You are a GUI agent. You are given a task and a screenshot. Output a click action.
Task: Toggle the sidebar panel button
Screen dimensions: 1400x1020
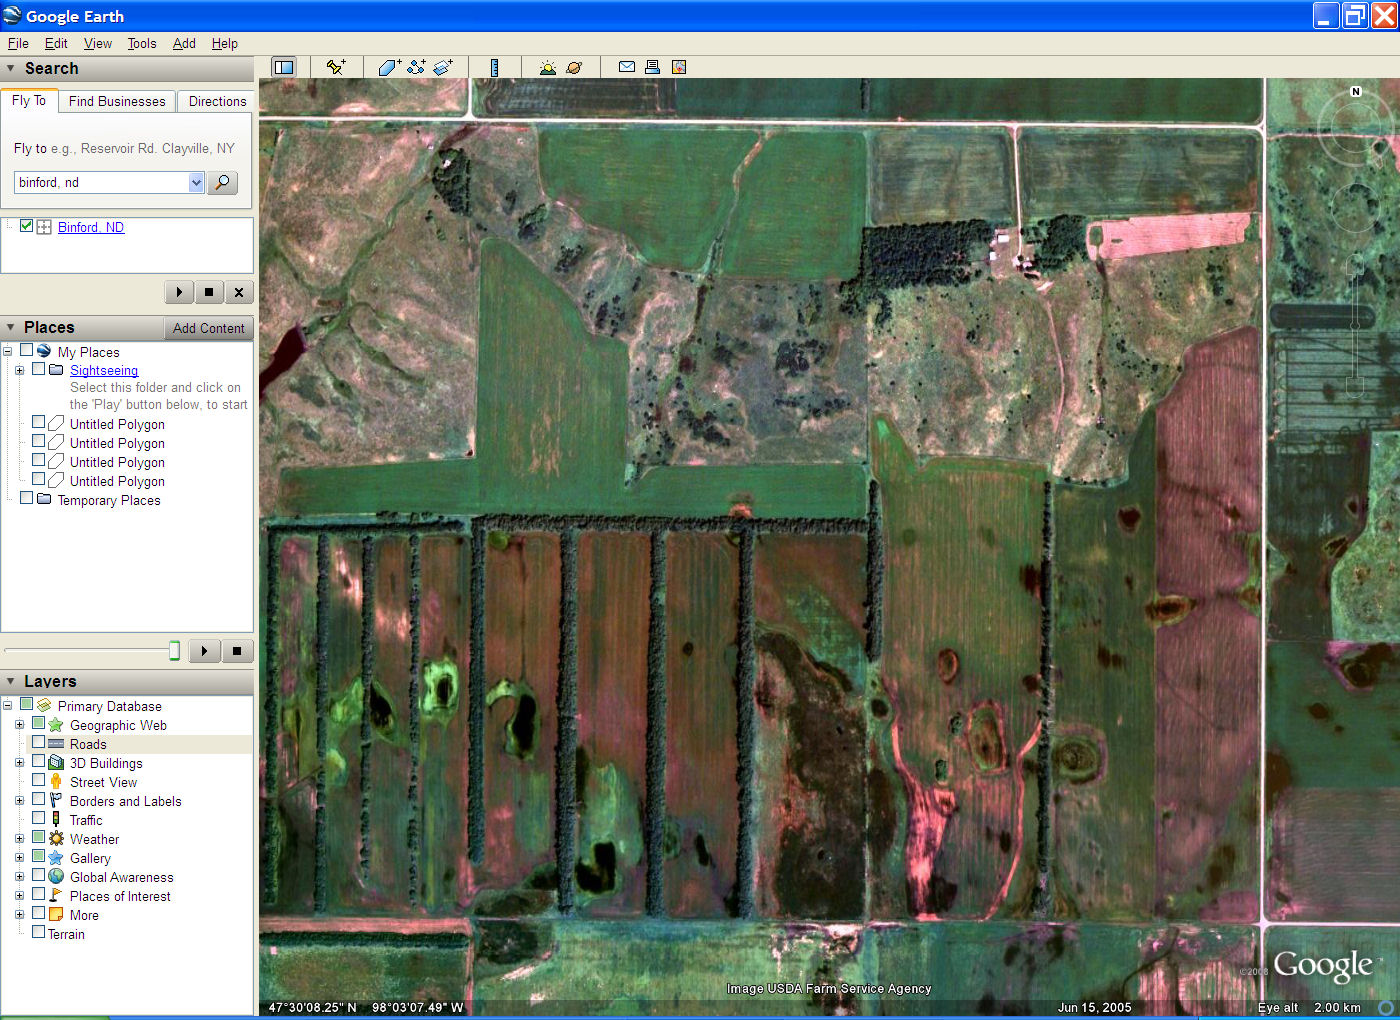[x=284, y=67]
